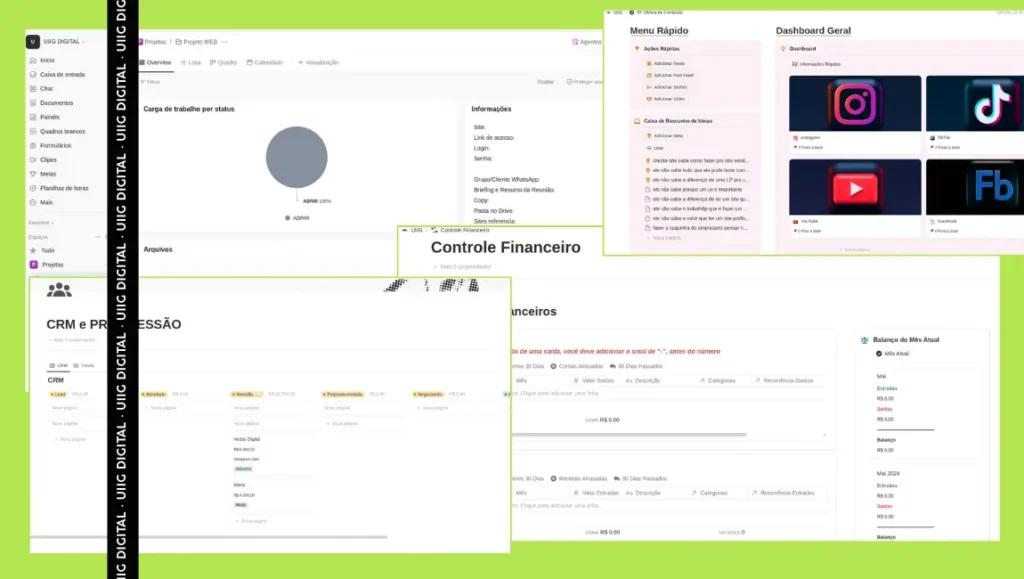1024x579 pixels.
Task: Expand hidden properties under CRM title
Action: (71, 341)
